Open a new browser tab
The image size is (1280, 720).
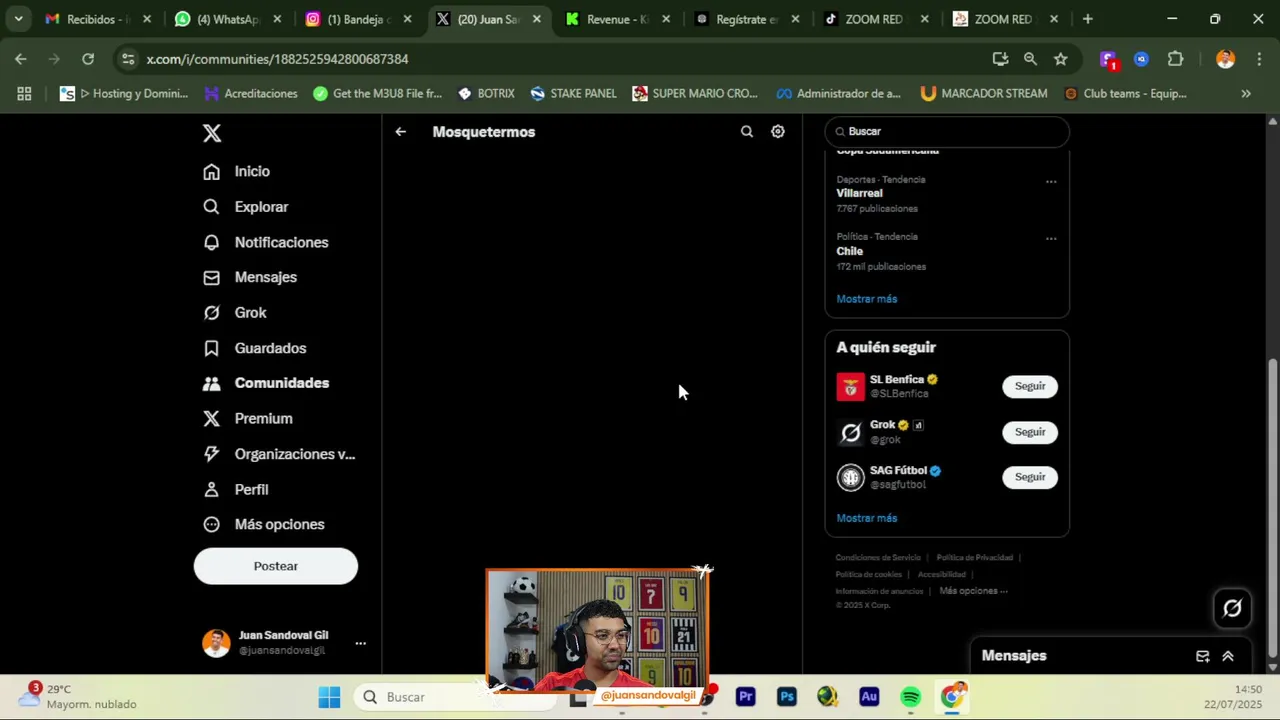tap(1087, 19)
